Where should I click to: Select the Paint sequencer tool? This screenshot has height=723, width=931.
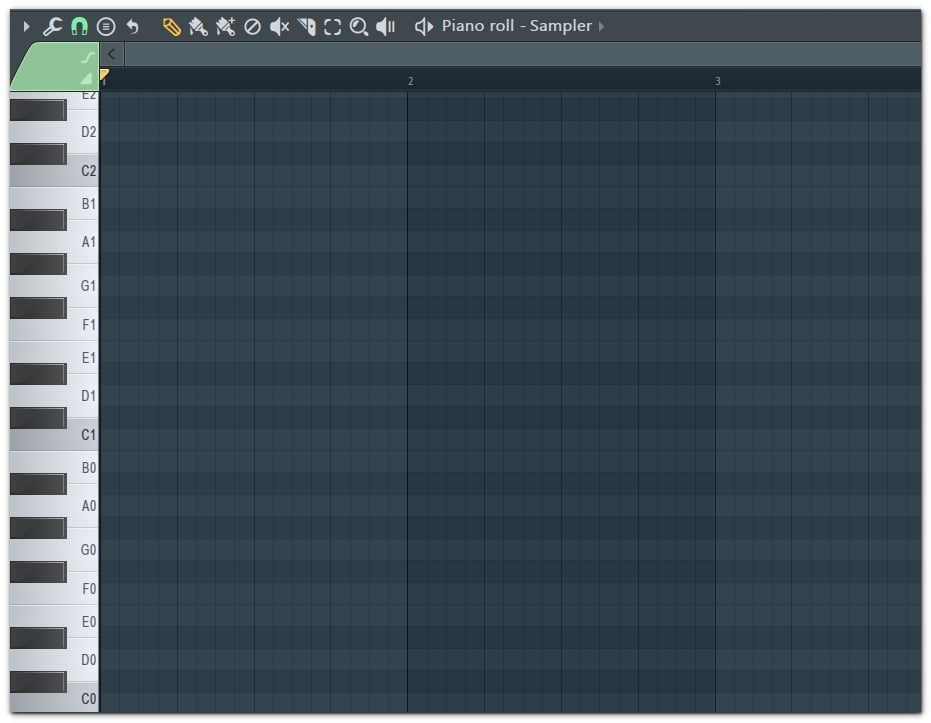[224, 26]
